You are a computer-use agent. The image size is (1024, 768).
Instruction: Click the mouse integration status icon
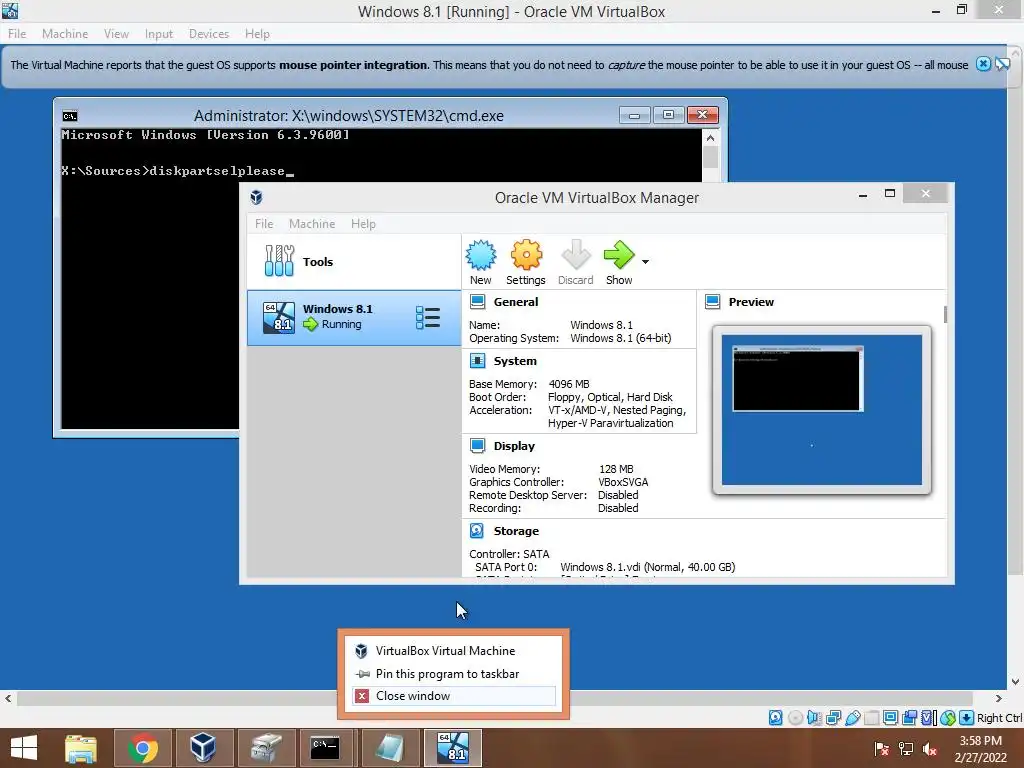pyautogui.click(x=948, y=718)
